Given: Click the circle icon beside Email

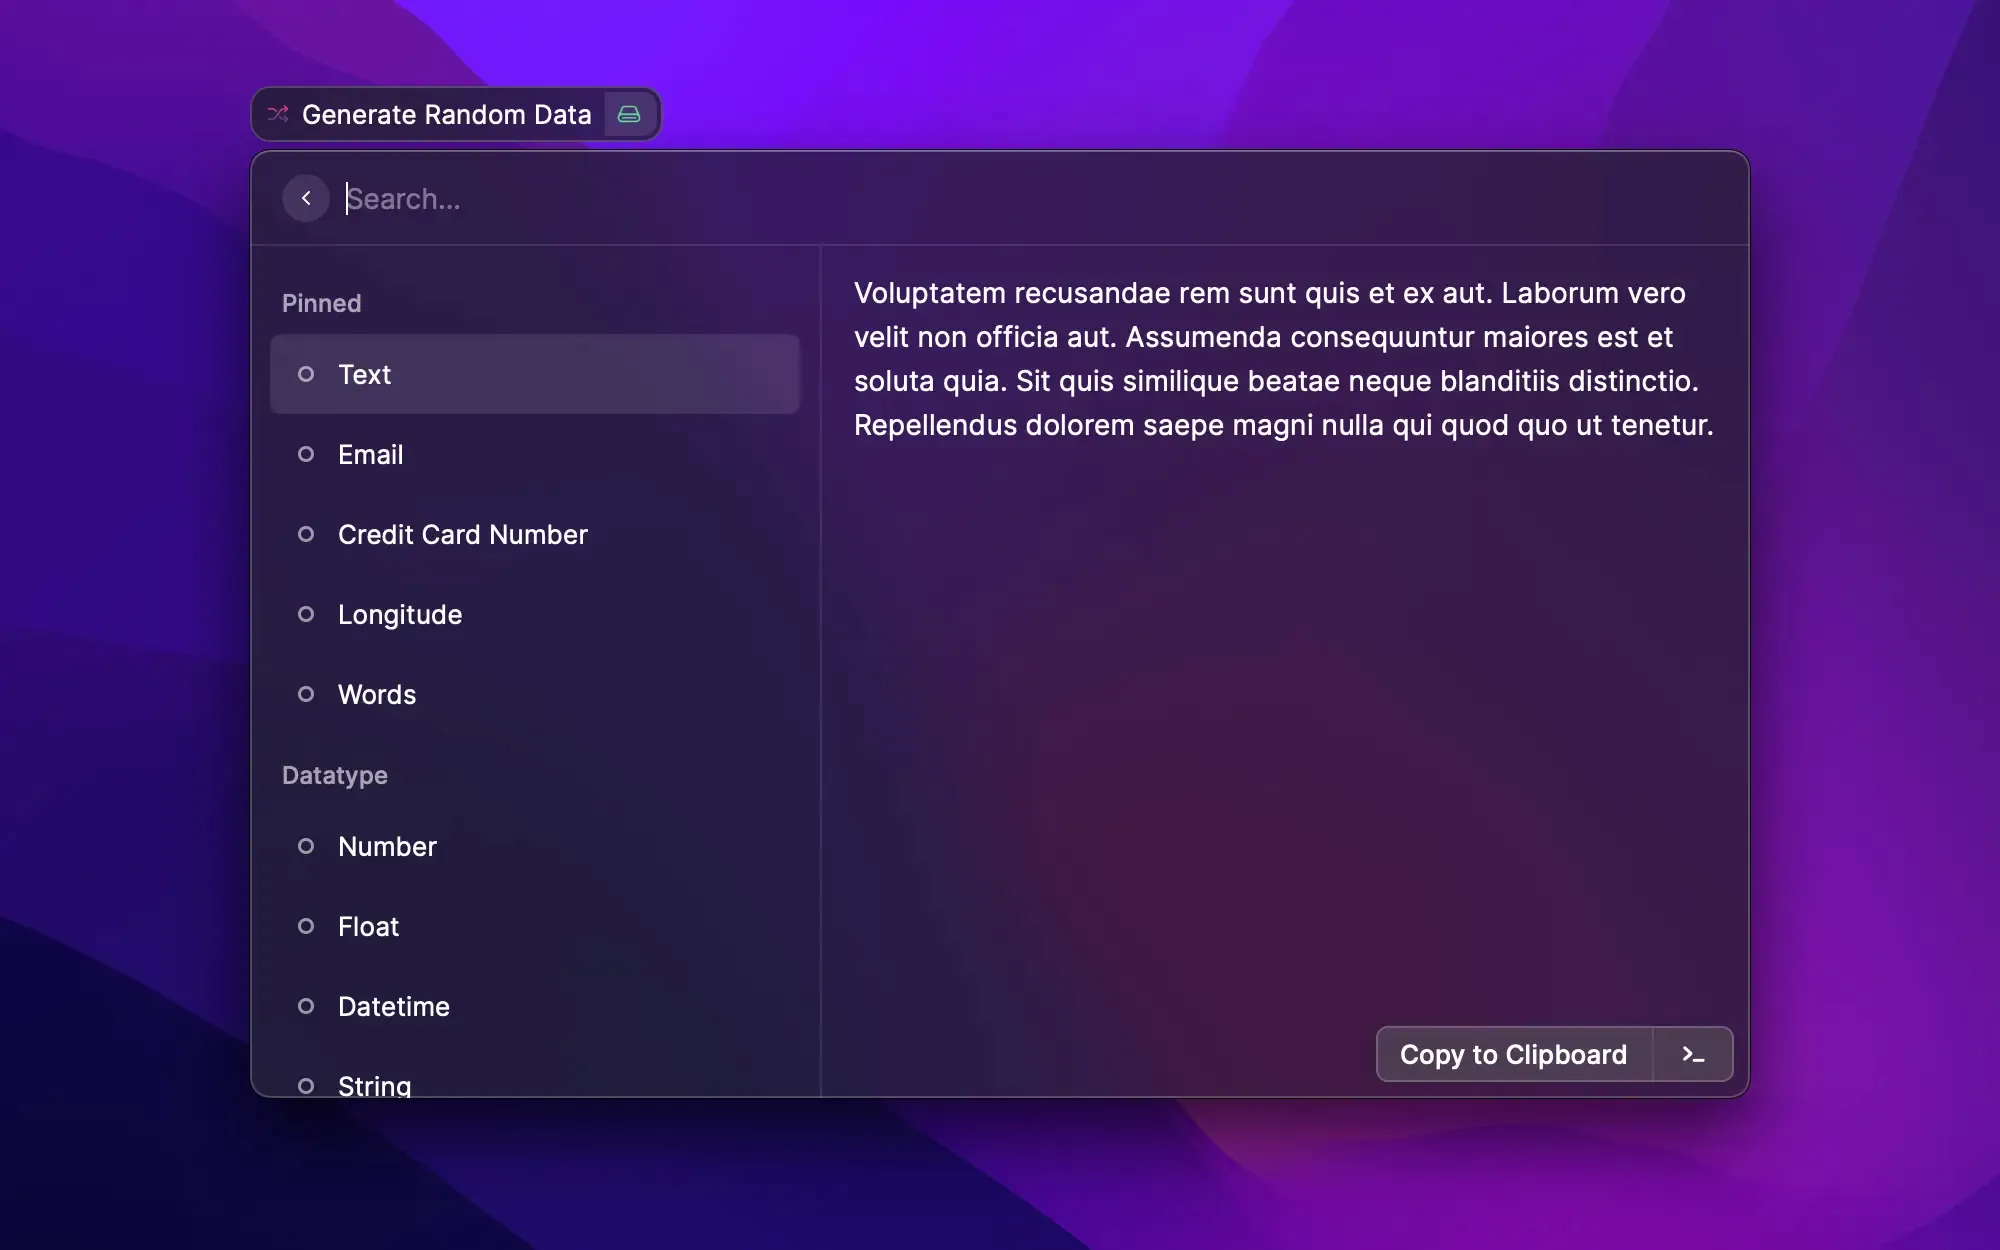Looking at the screenshot, I should pyautogui.click(x=306, y=454).
